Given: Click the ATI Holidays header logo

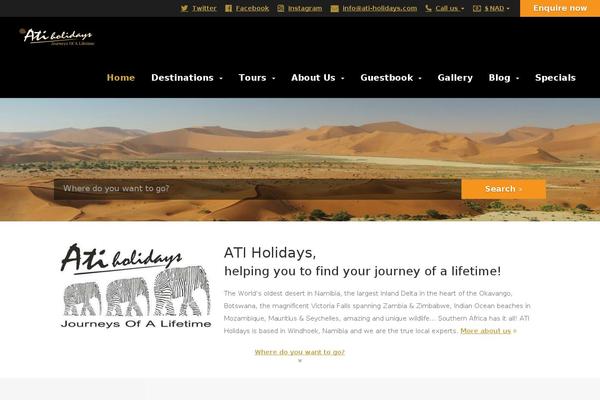Looking at the screenshot, I should (57, 37).
